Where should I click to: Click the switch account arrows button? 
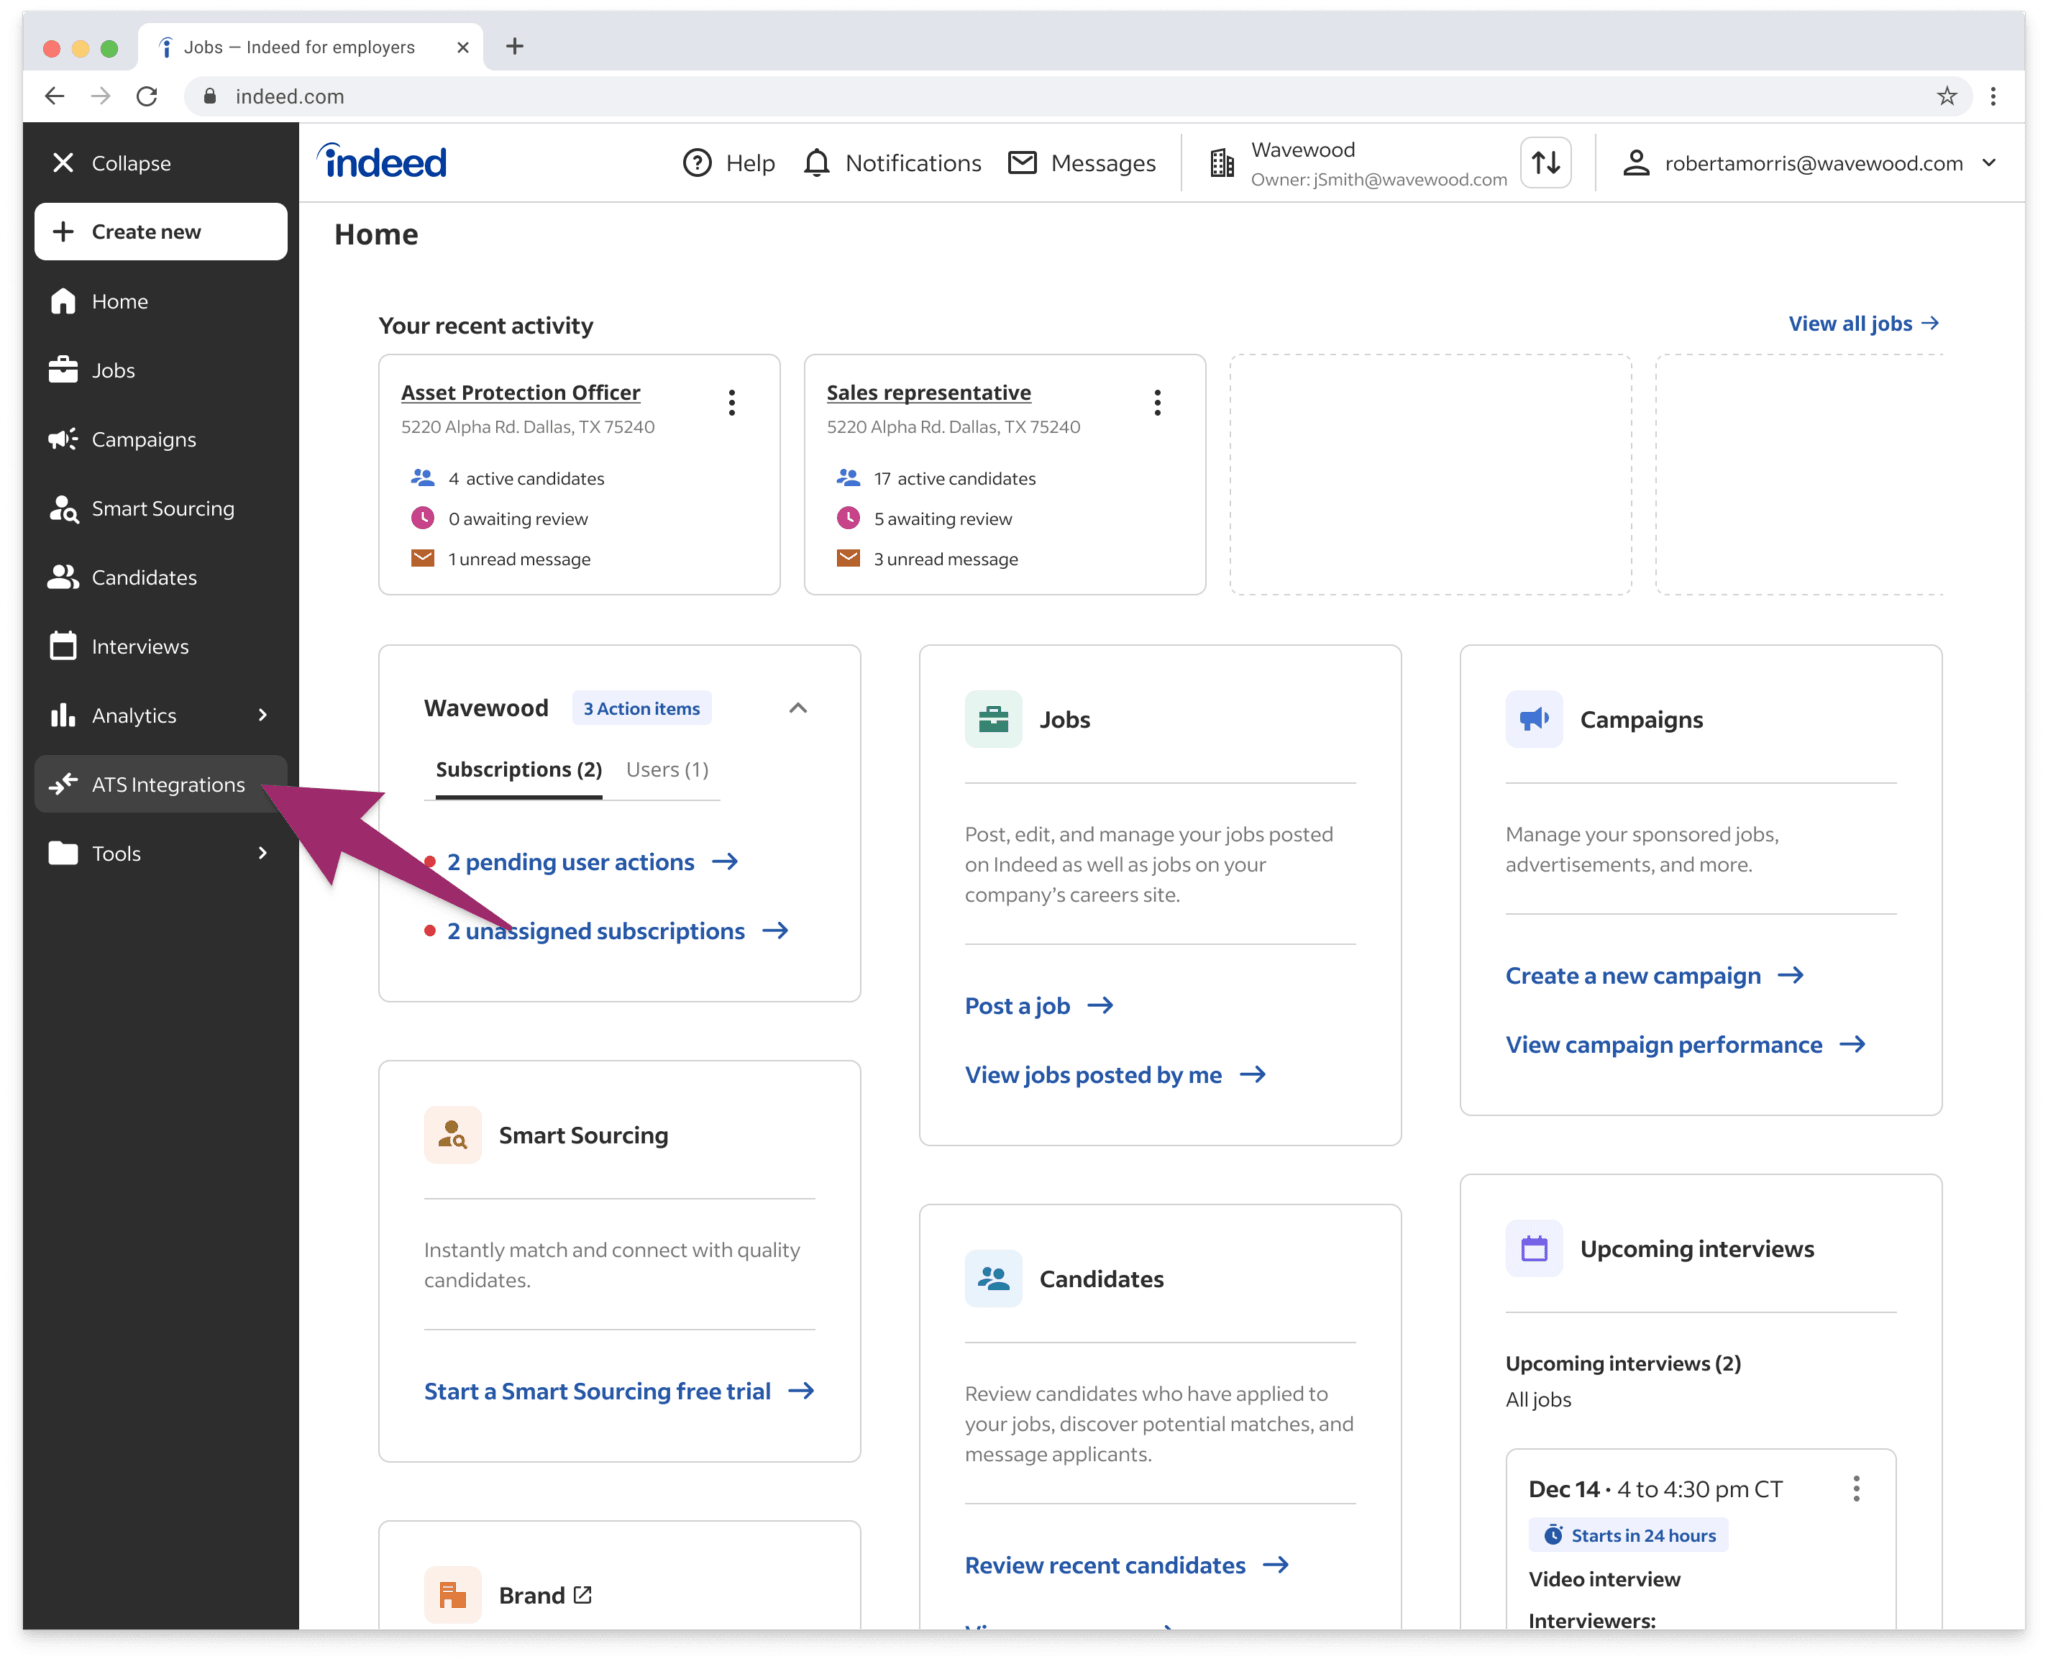pyautogui.click(x=1546, y=162)
